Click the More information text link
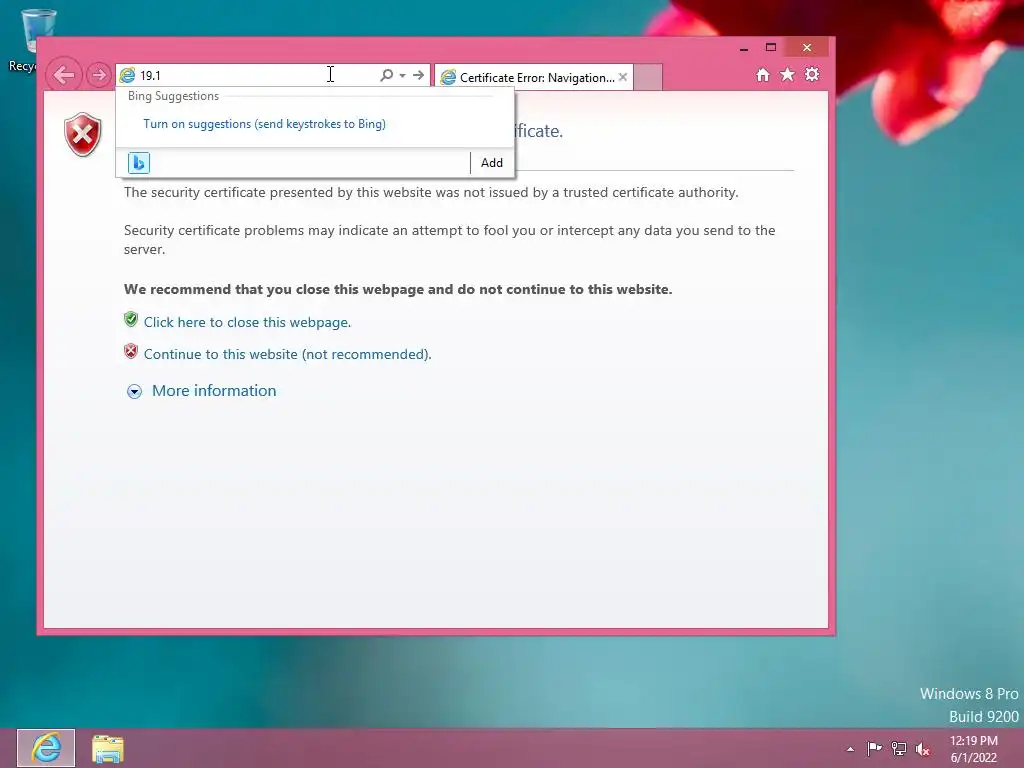 point(214,391)
